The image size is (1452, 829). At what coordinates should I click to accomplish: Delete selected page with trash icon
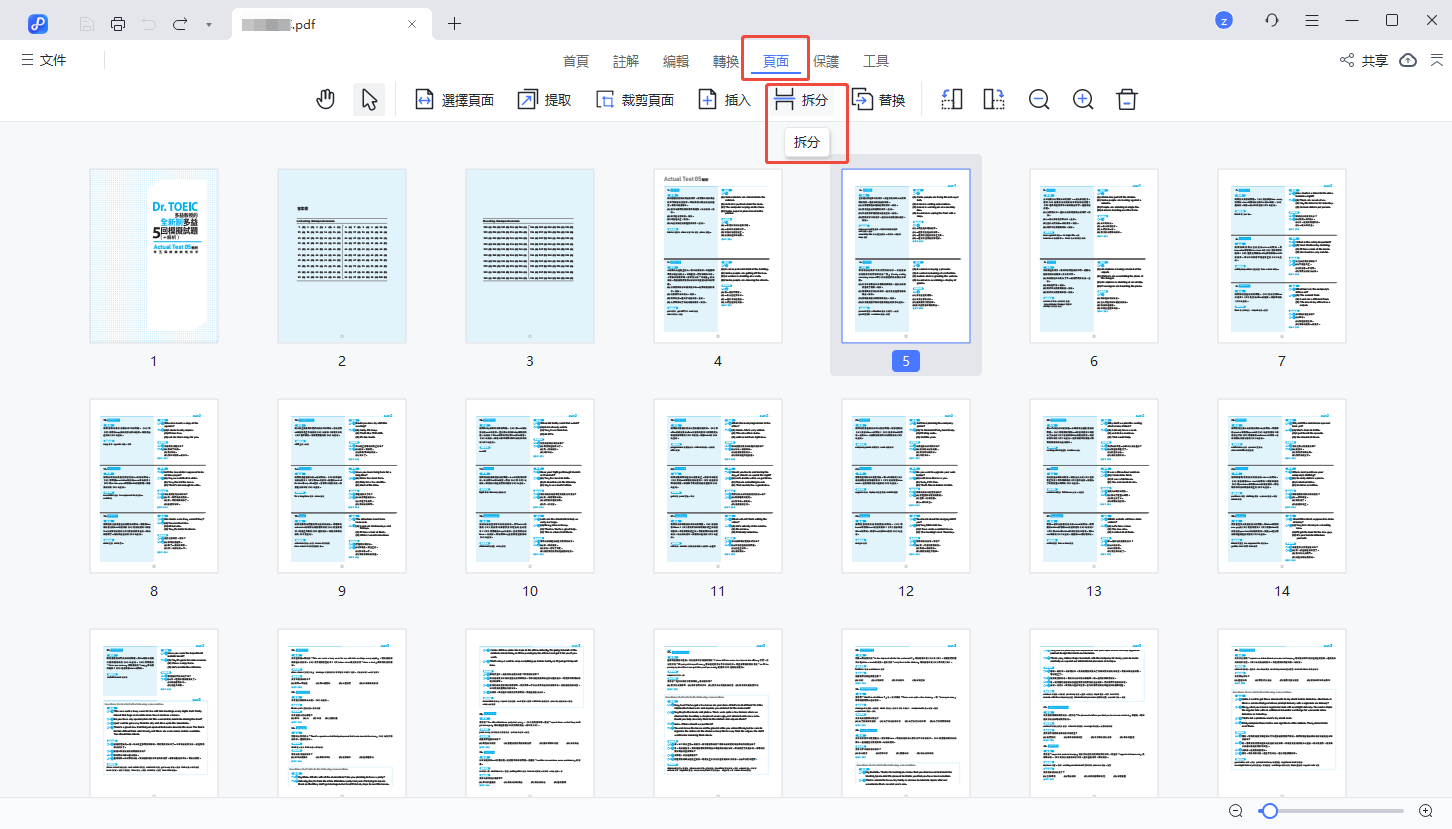[1127, 100]
